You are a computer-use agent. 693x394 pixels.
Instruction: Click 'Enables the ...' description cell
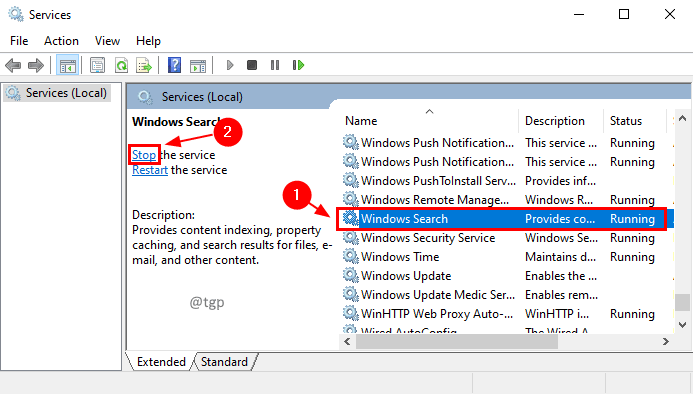click(x=561, y=275)
